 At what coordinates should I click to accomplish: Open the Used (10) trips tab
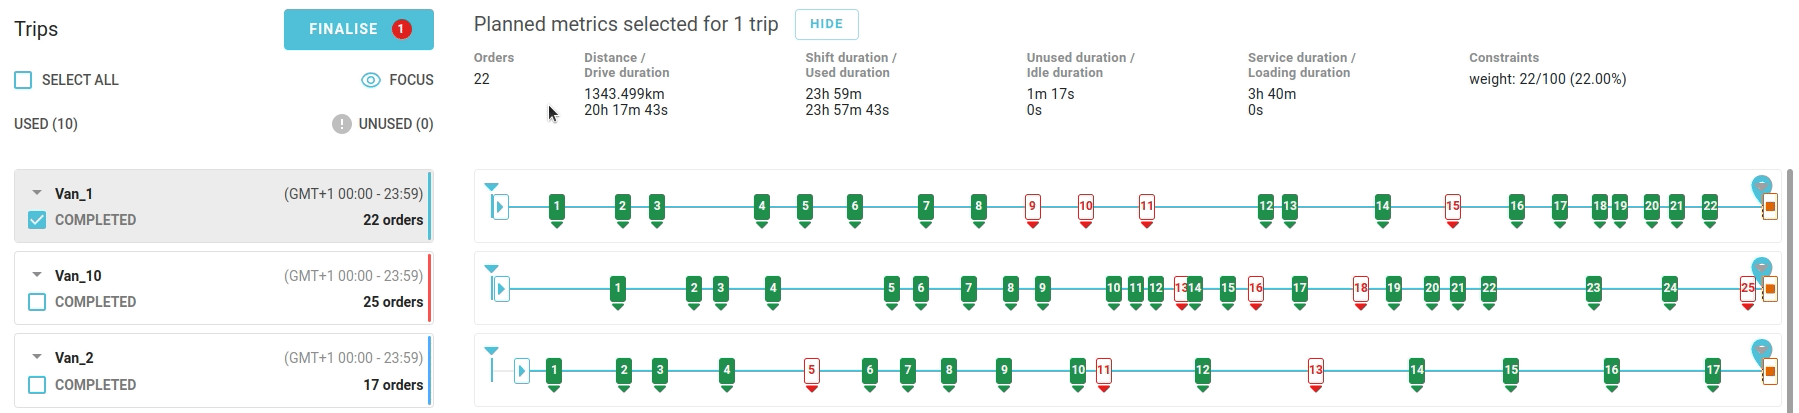pos(46,124)
